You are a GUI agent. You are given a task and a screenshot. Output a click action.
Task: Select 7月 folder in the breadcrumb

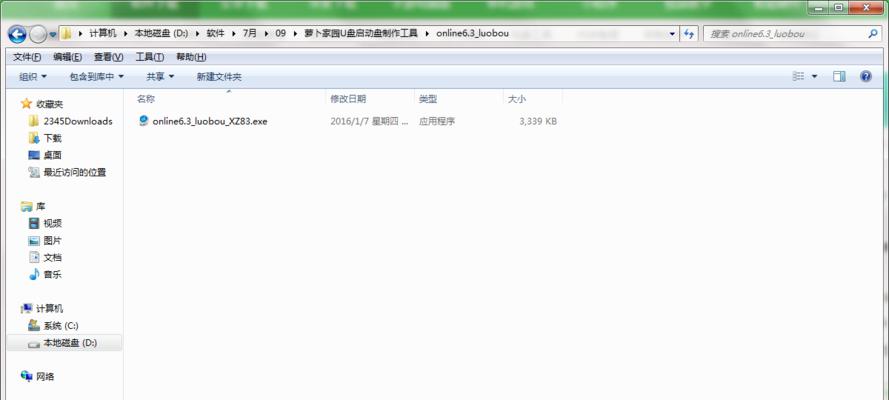249,33
